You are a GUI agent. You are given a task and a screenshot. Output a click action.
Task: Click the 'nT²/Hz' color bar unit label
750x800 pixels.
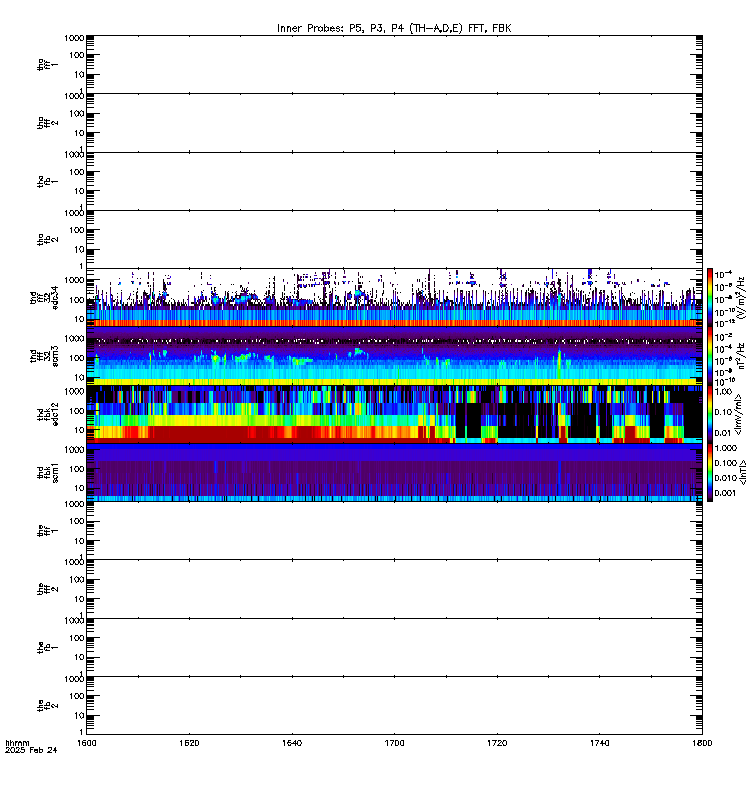click(x=741, y=356)
